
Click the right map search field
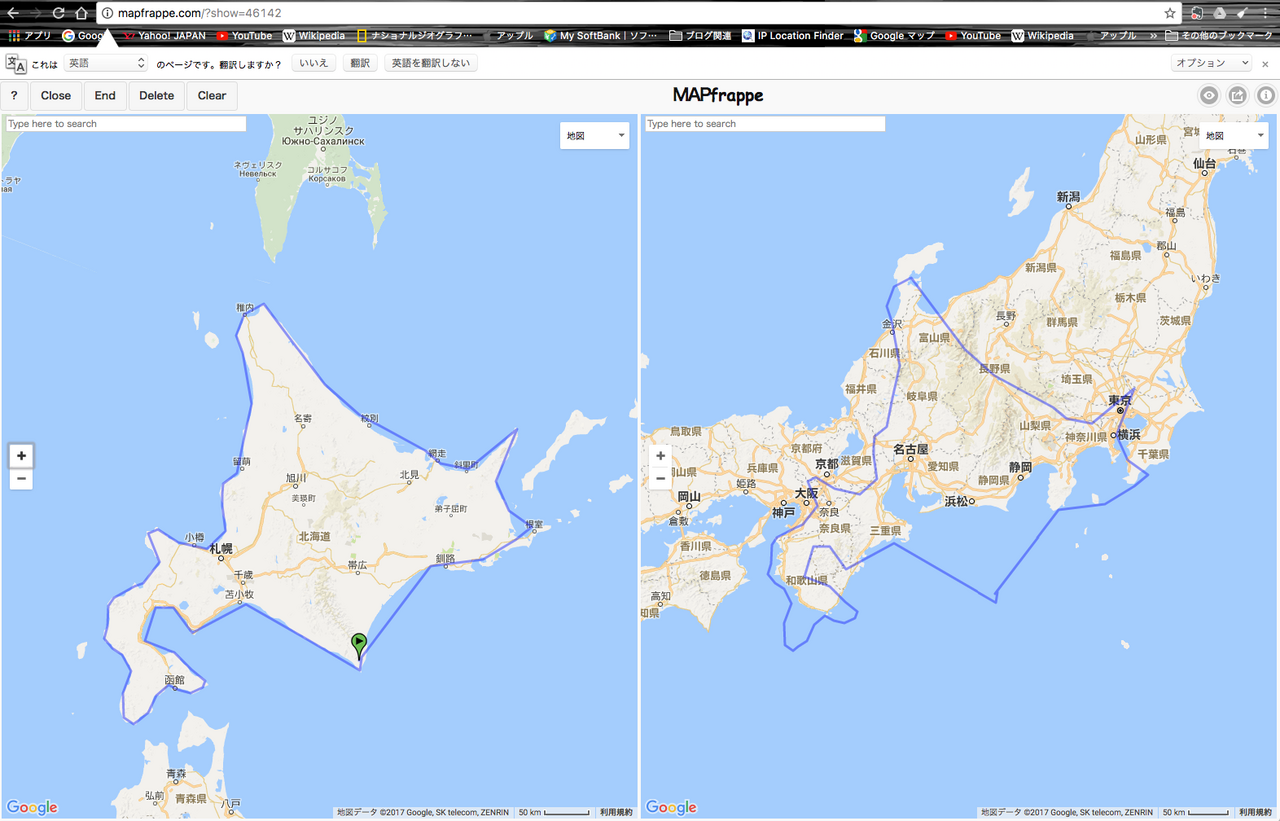pyautogui.click(x=765, y=124)
